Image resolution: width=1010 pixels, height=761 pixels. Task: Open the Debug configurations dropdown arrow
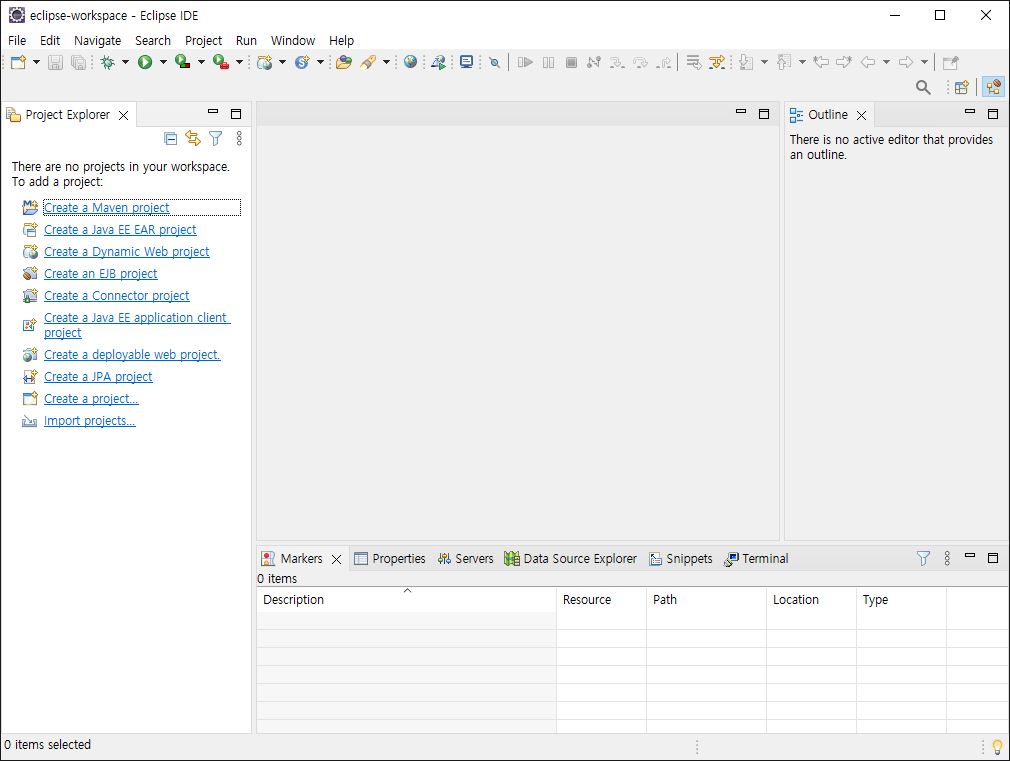[x=126, y=63]
